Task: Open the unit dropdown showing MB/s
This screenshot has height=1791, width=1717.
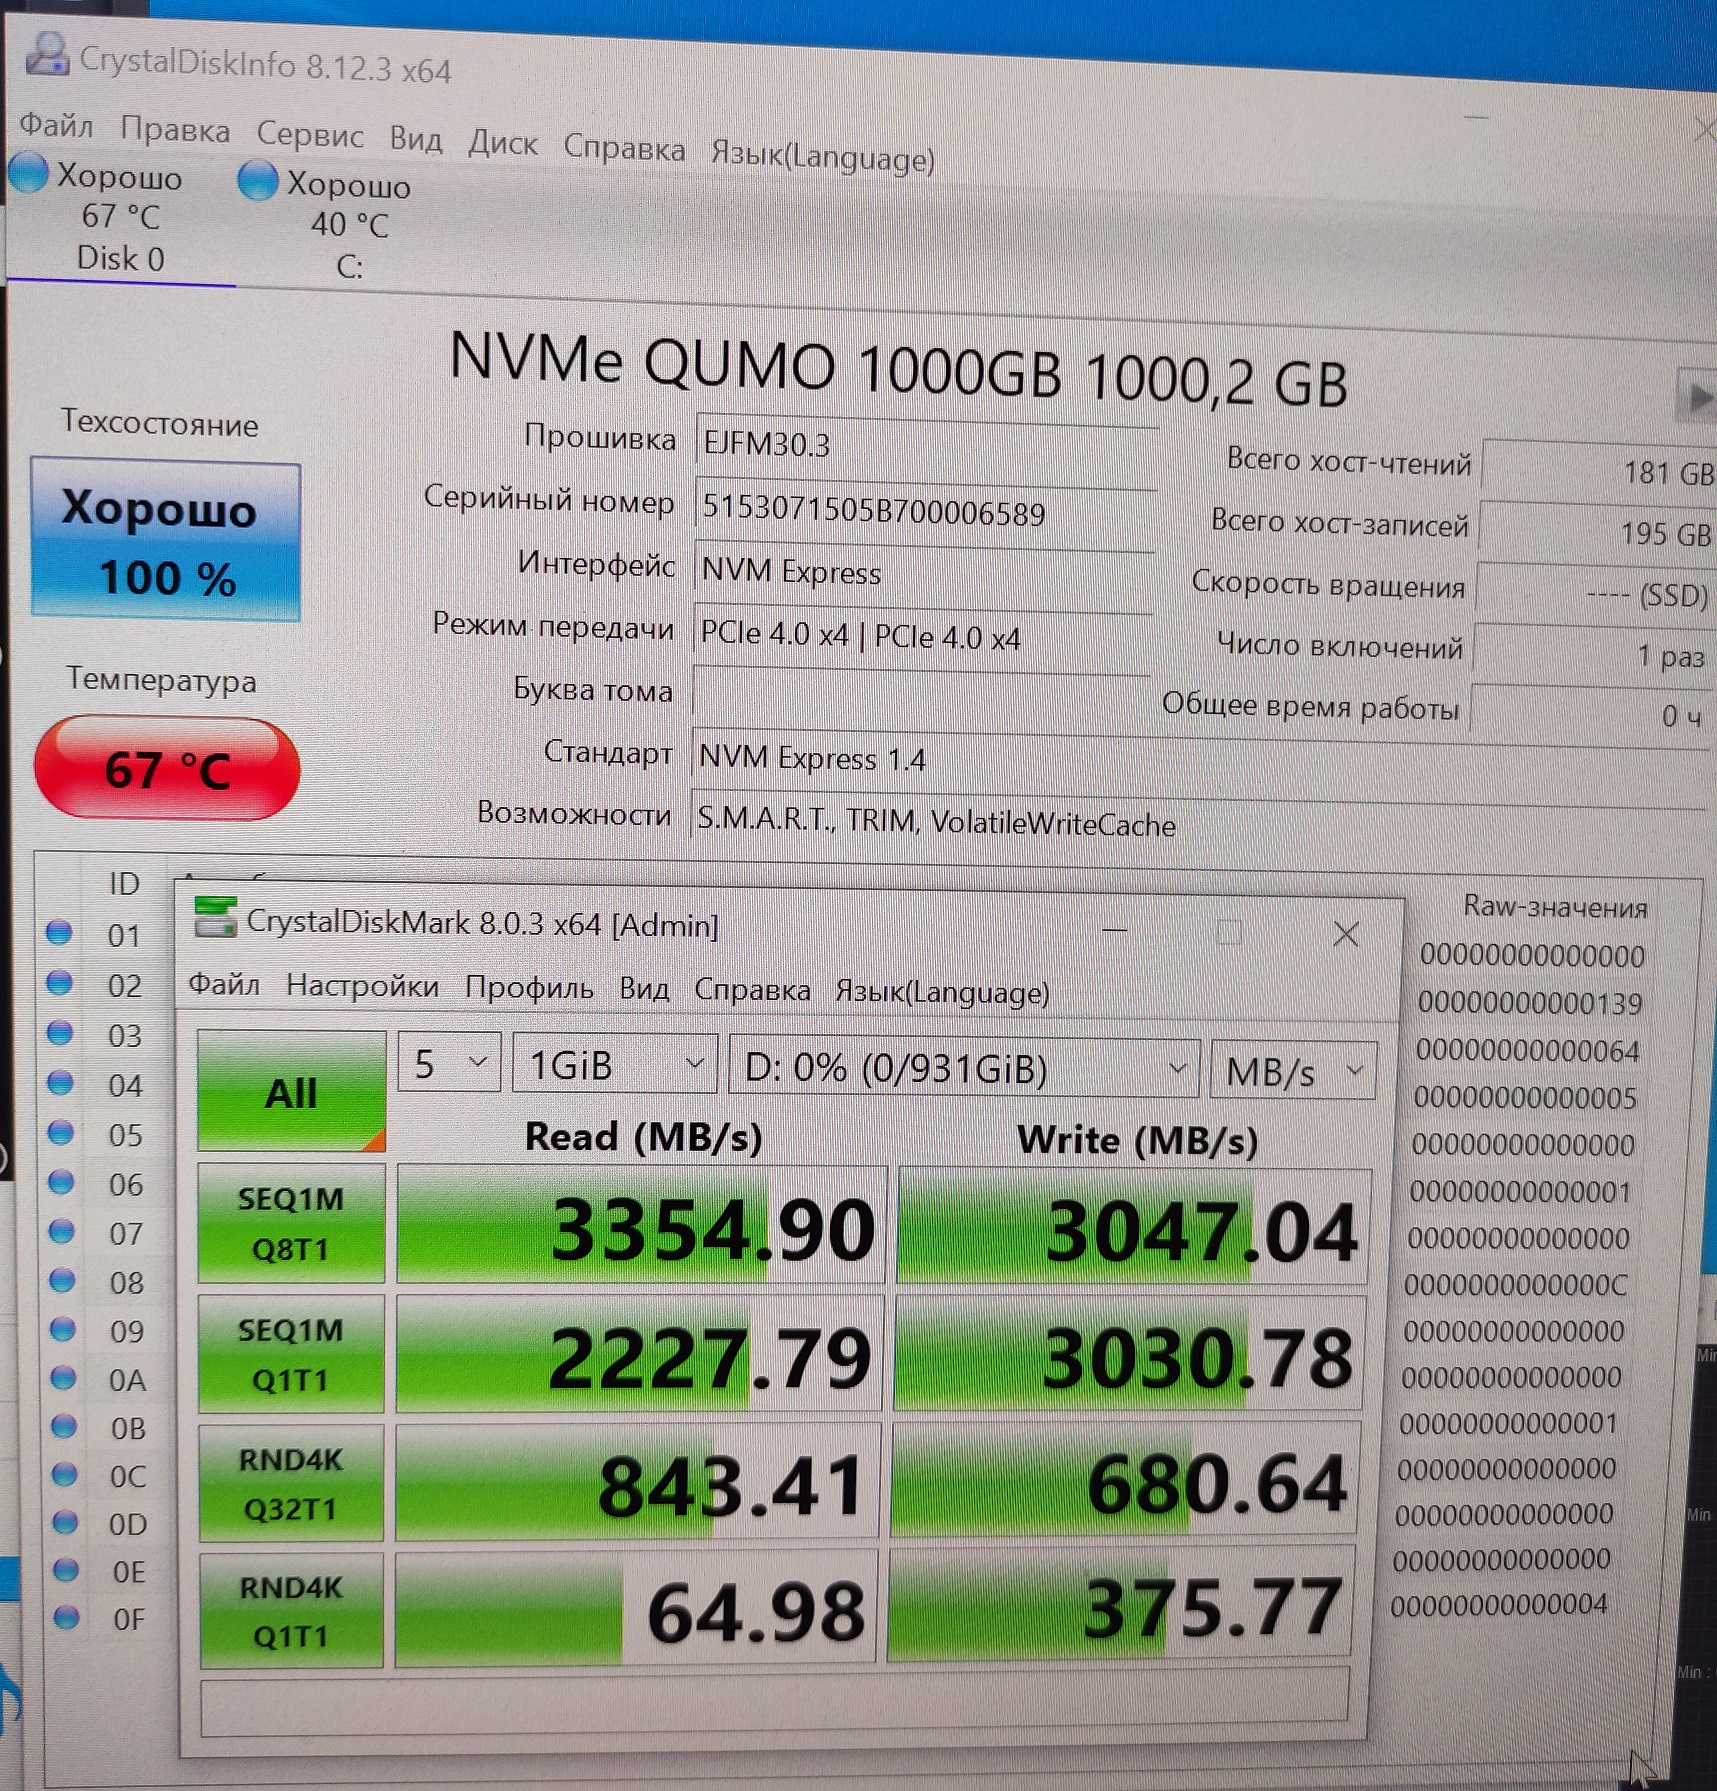Action: point(1294,1072)
